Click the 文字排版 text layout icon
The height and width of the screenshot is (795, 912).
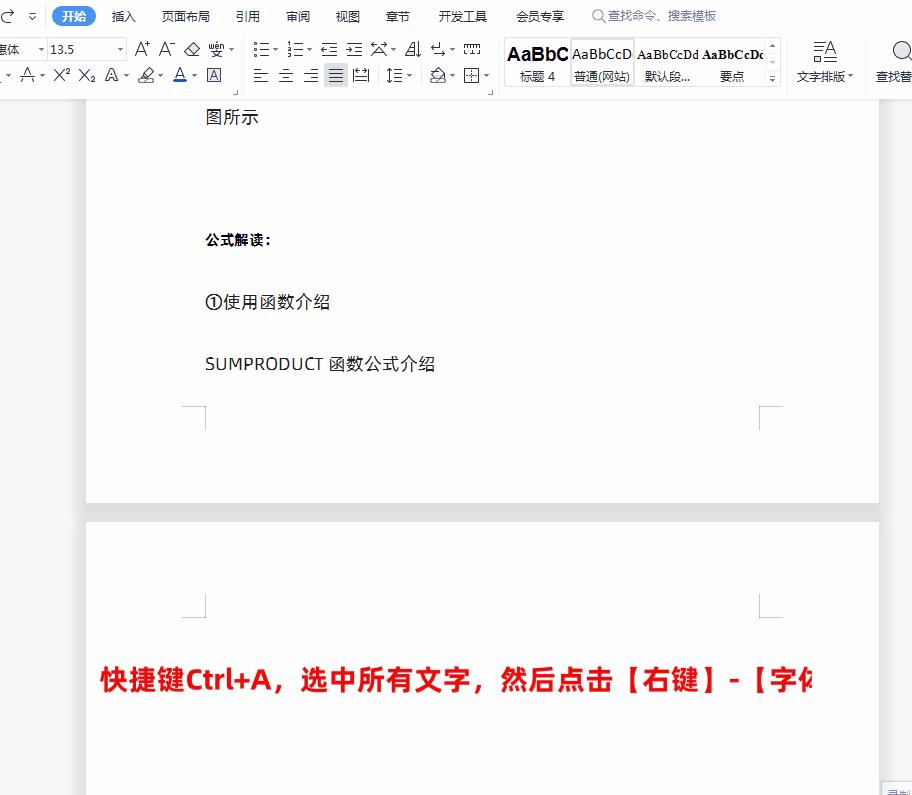[825, 62]
